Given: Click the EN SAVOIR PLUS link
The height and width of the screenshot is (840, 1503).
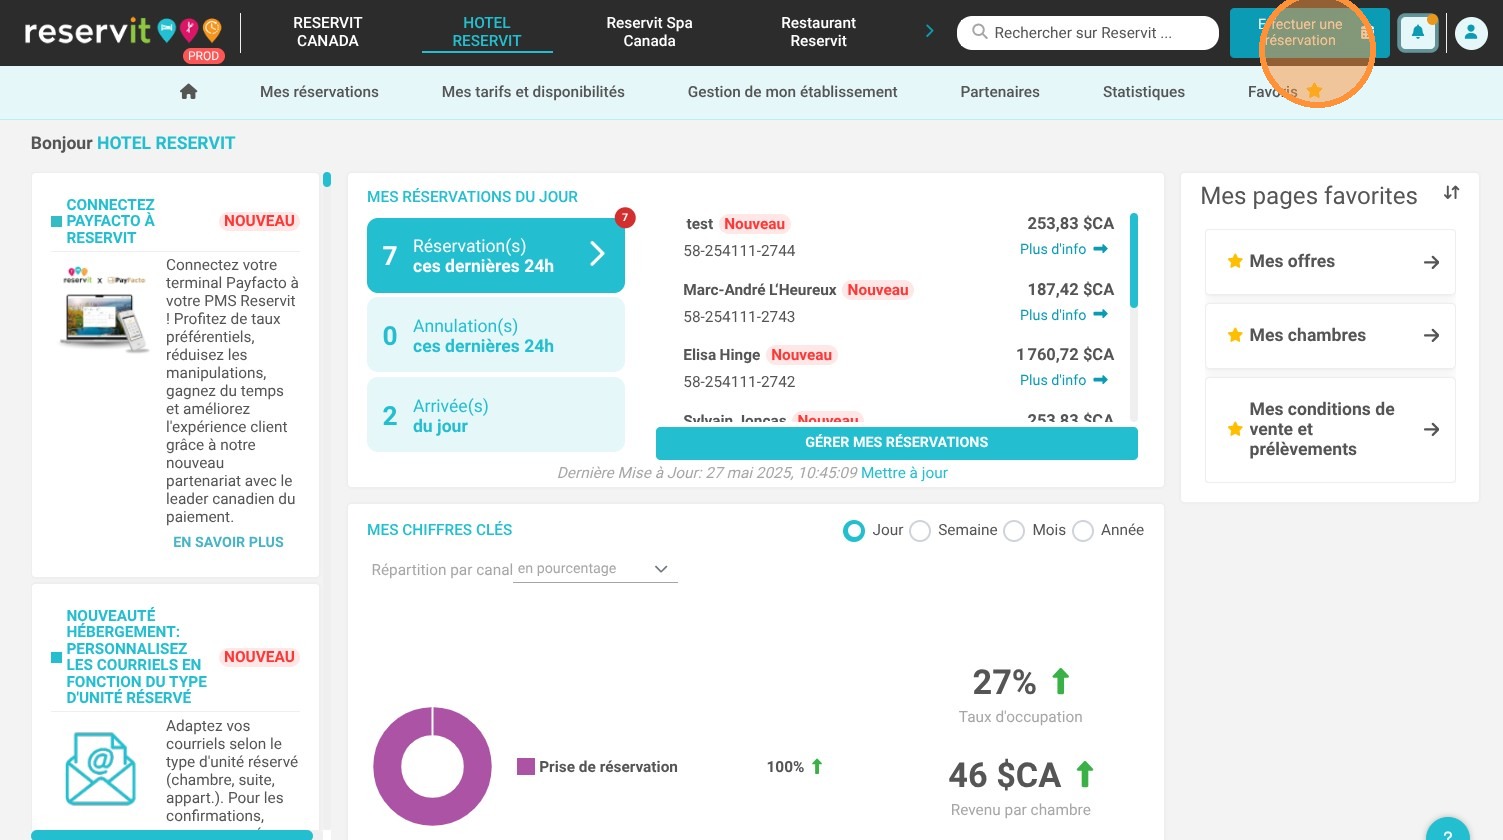Looking at the screenshot, I should point(228,542).
